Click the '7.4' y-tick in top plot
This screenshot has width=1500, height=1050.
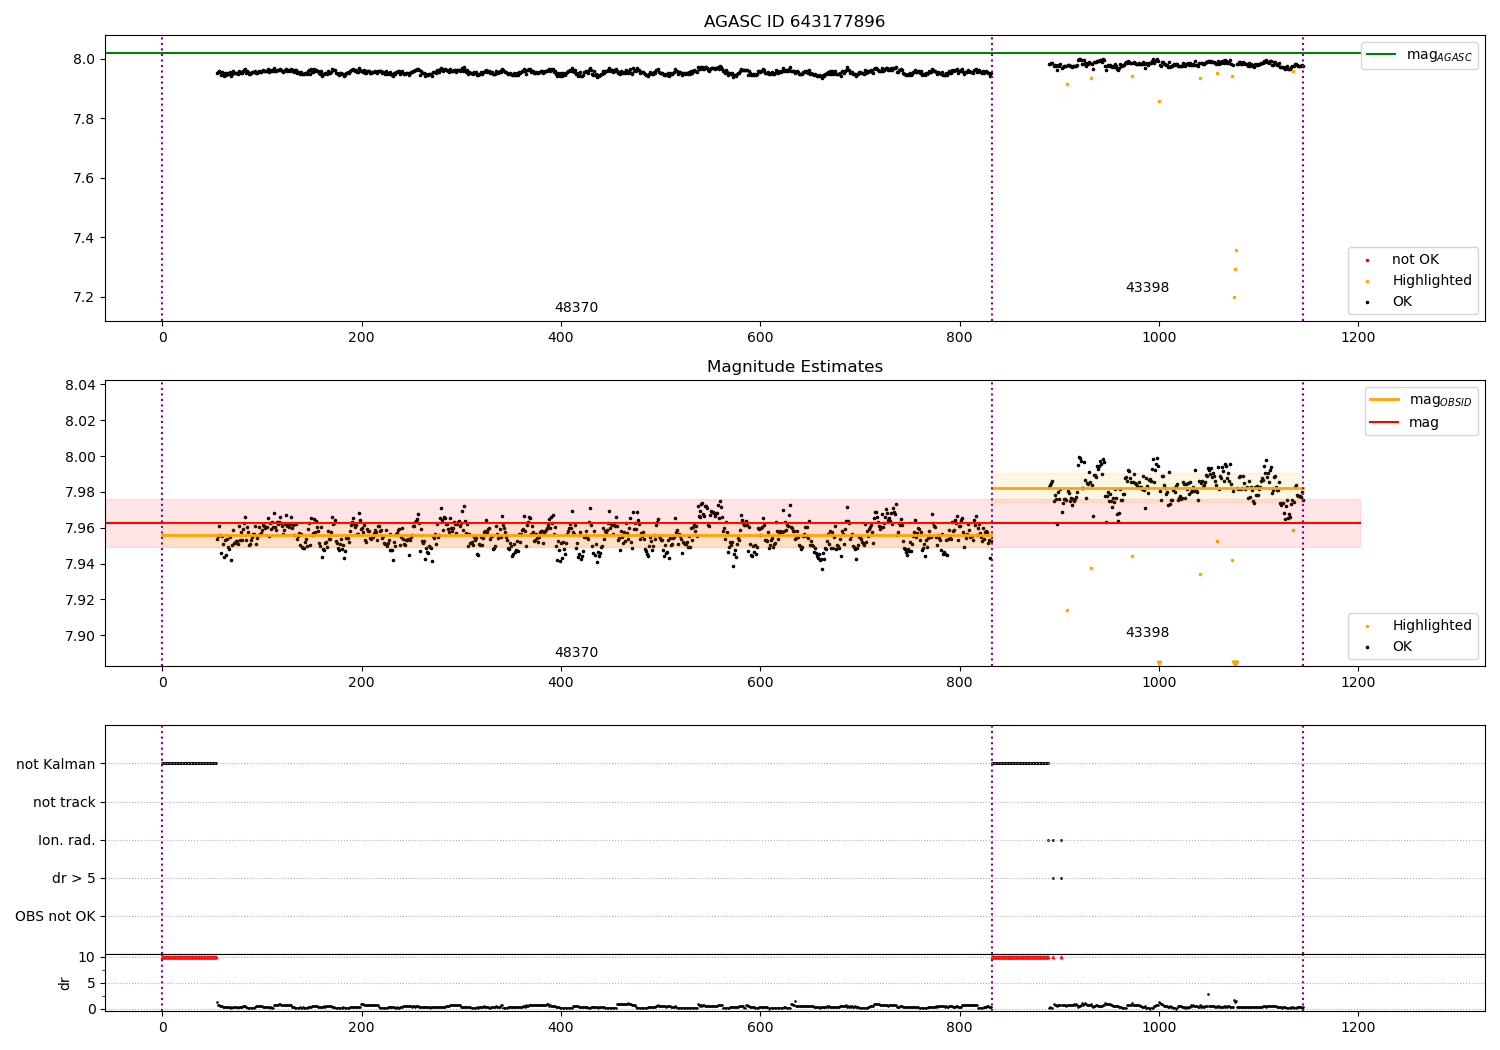click(x=83, y=238)
